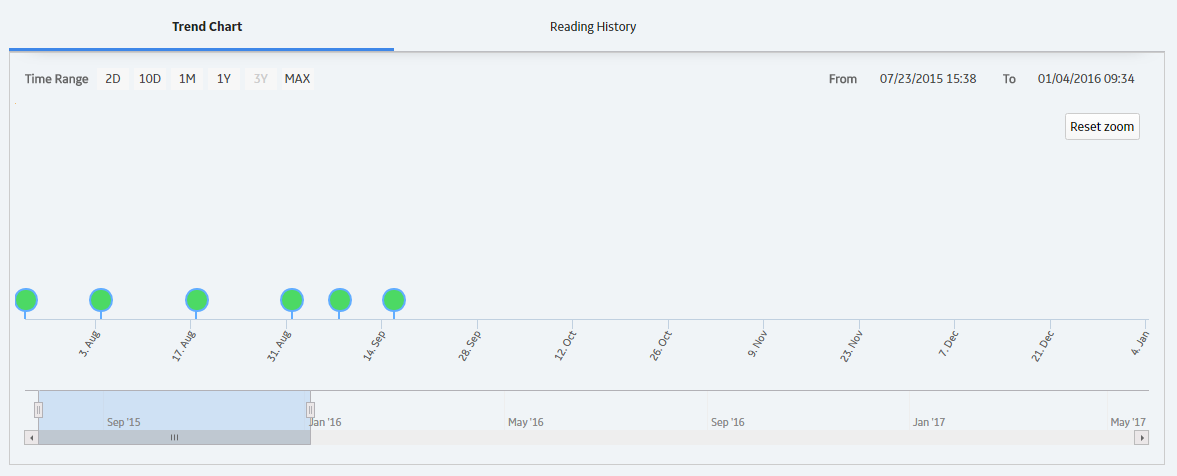Pick the 1Y time range
This screenshot has height=476, width=1177.
coord(224,79)
